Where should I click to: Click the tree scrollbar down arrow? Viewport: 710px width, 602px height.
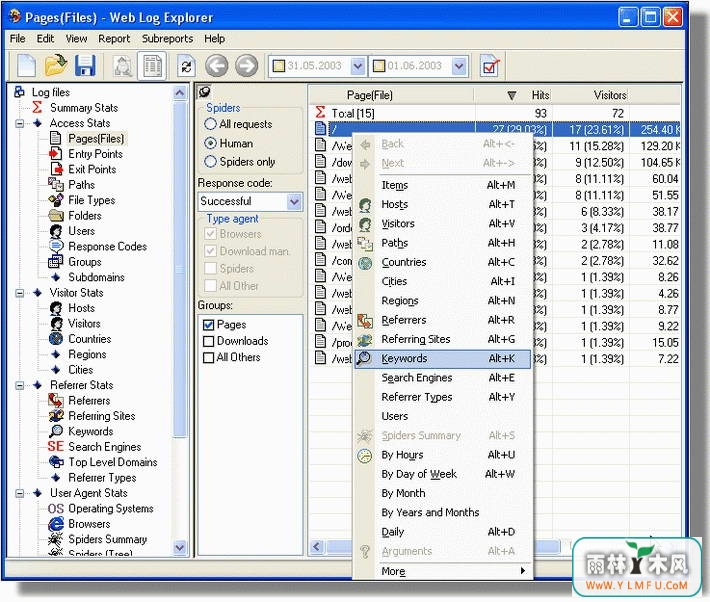coord(180,548)
